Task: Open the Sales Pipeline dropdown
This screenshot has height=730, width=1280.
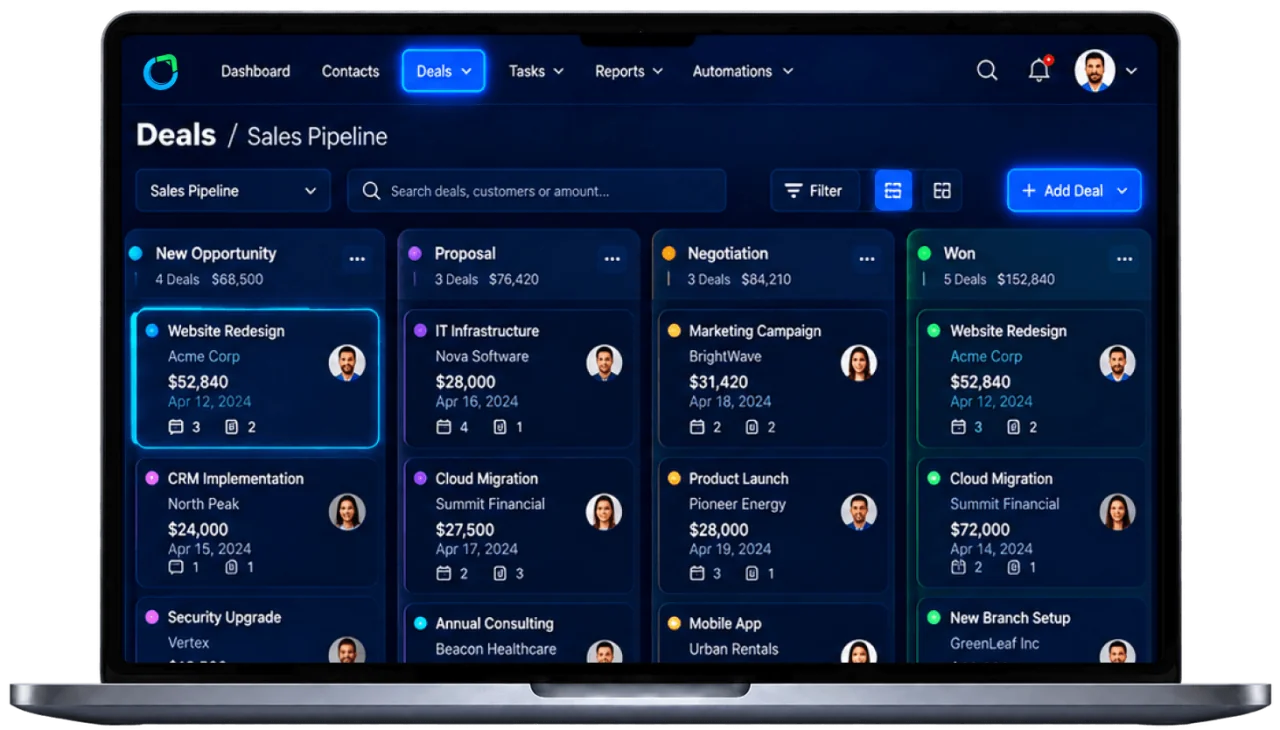Action: coord(233,190)
